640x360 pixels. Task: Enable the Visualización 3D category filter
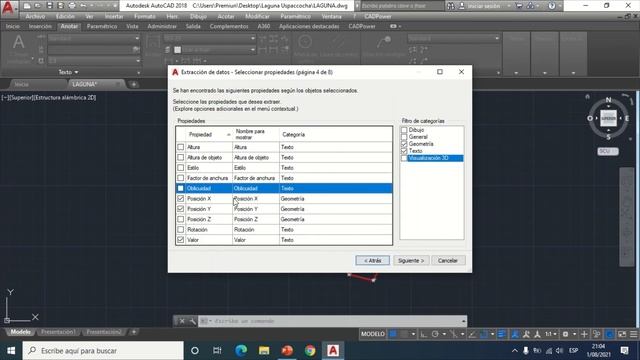[404, 158]
